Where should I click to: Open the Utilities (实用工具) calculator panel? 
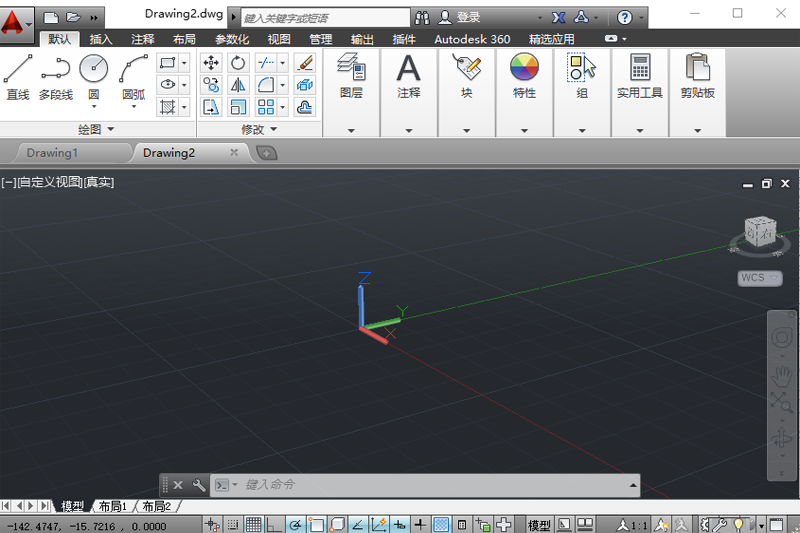click(640, 75)
